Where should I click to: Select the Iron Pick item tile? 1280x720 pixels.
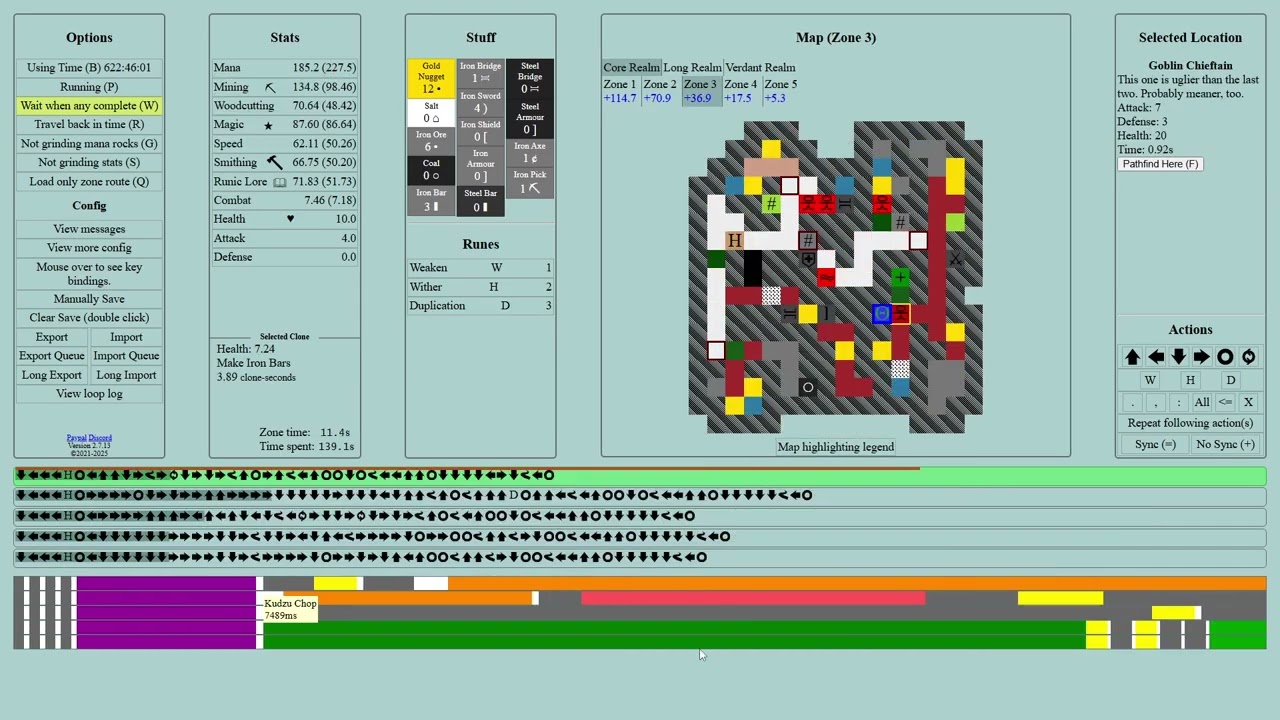(x=530, y=182)
